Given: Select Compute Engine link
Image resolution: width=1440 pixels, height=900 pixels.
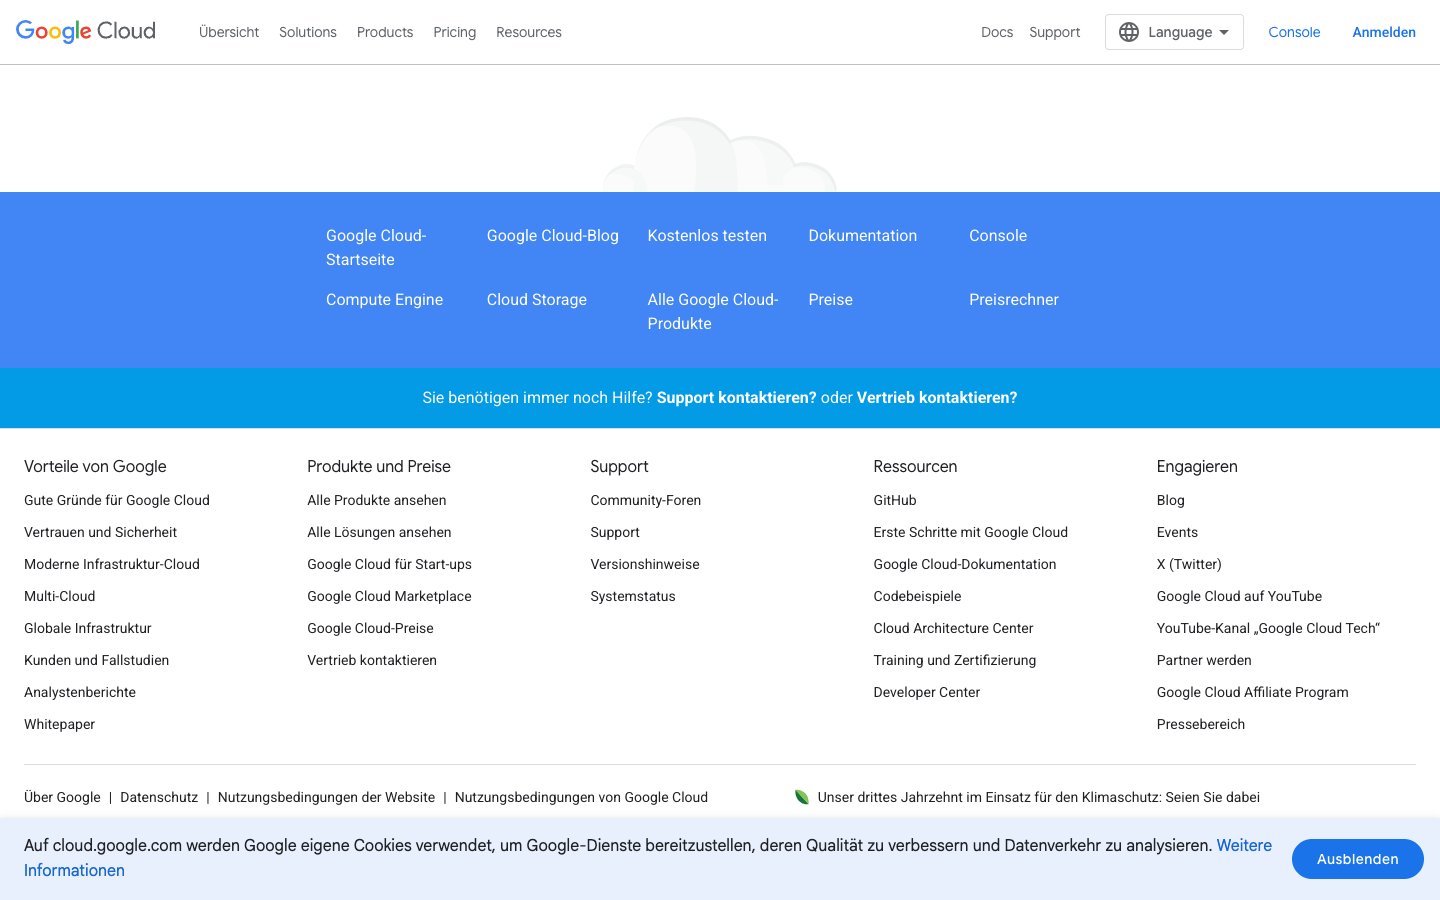Looking at the screenshot, I should click(x=384, y=300).
